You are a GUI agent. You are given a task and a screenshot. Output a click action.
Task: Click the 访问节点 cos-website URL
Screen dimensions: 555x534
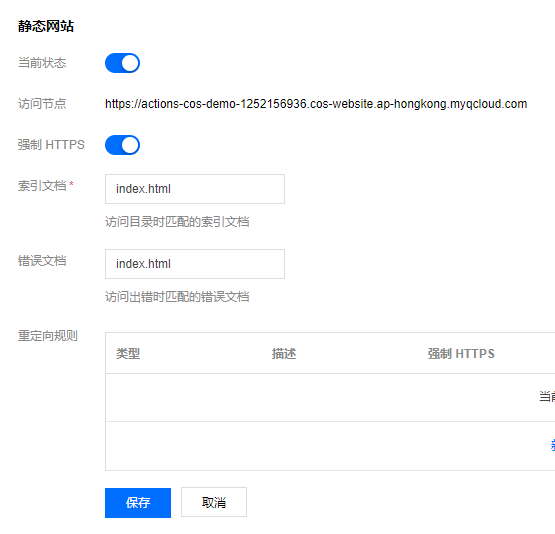[x=316, y=104]
